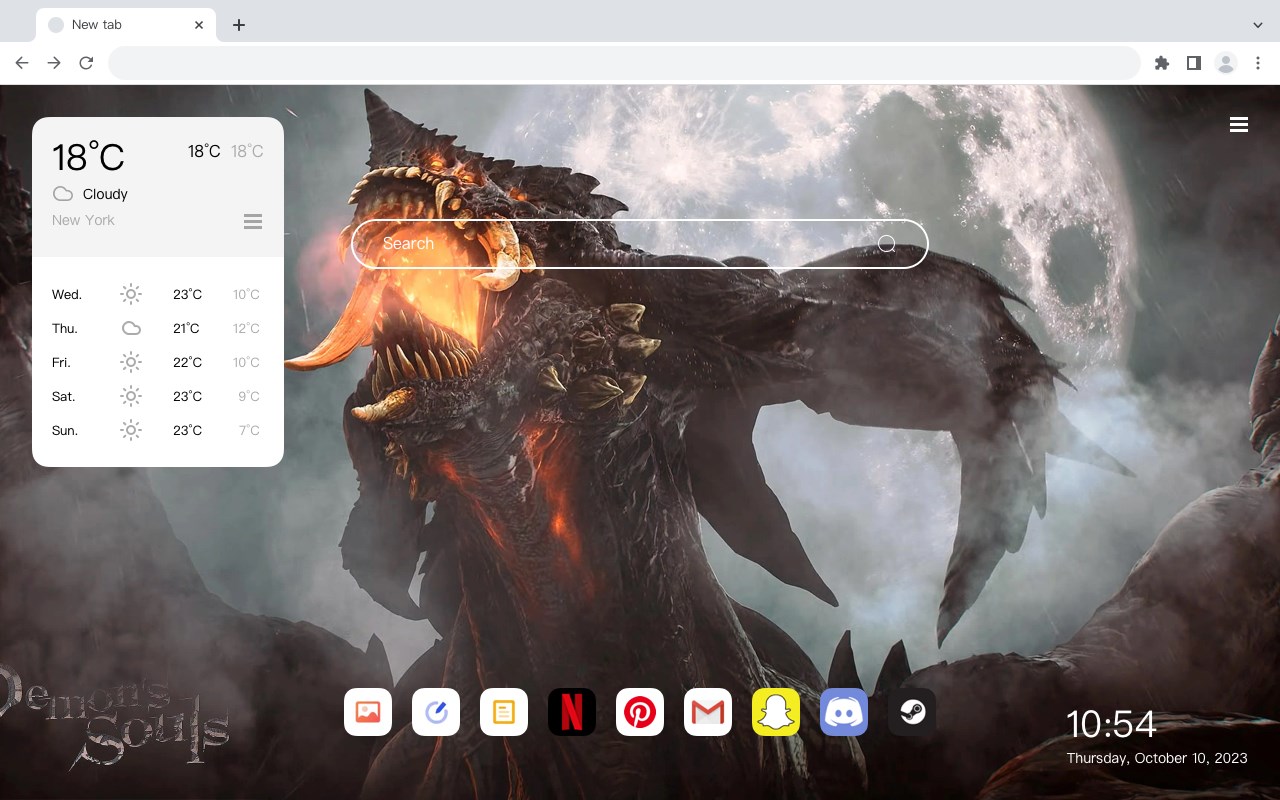The image size is (1280, 800).
Task: Click Saturday's high temperature "23°C"
Action: [x=187, y=396]
